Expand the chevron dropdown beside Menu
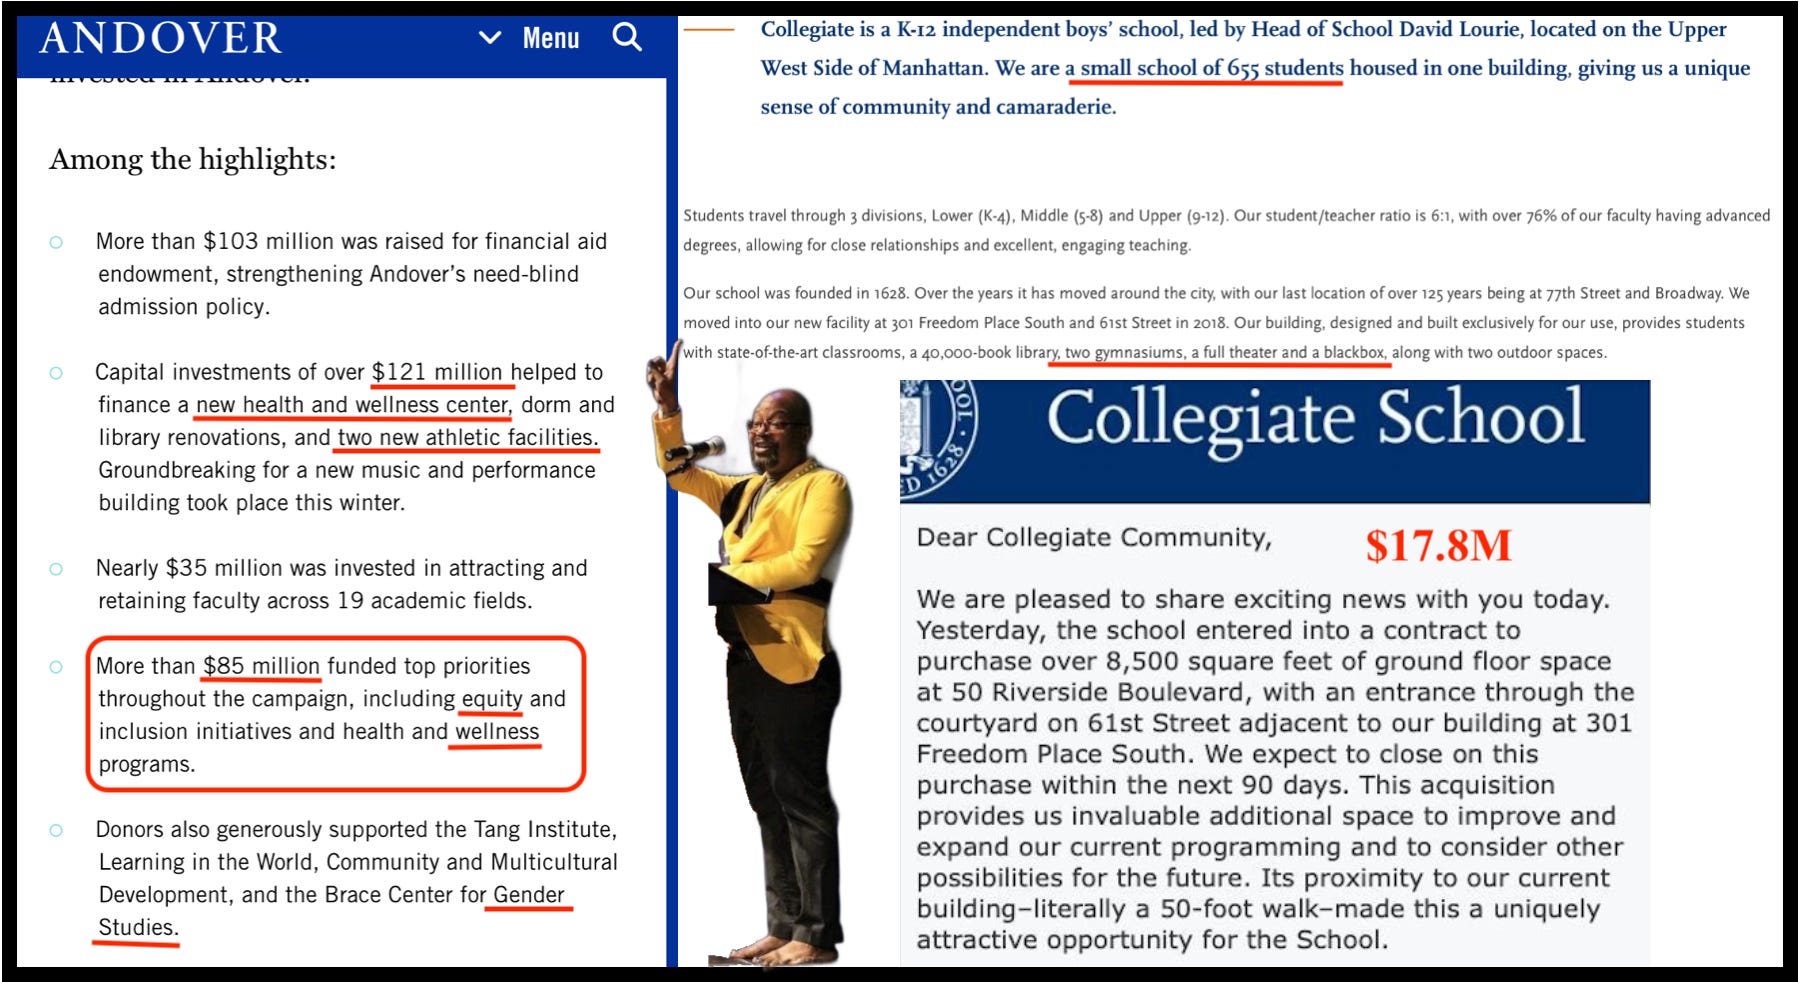This screenshot has height=982, width=1800. (490, 38)
